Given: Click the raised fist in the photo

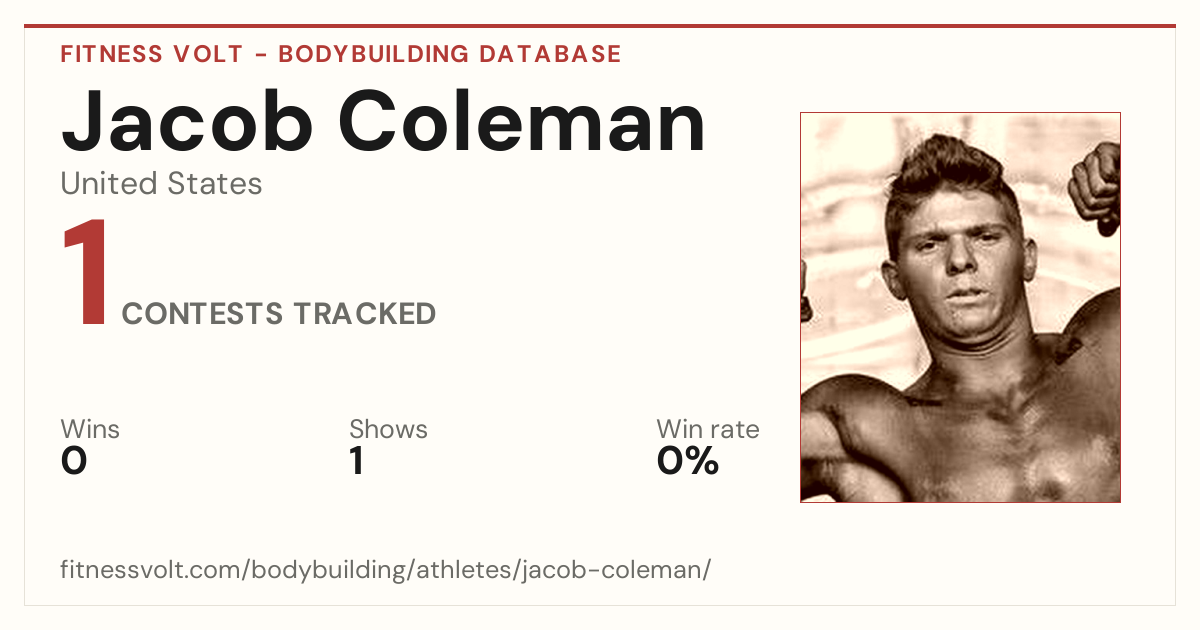Looking at the screenshot, I should tap(1095, 185).
